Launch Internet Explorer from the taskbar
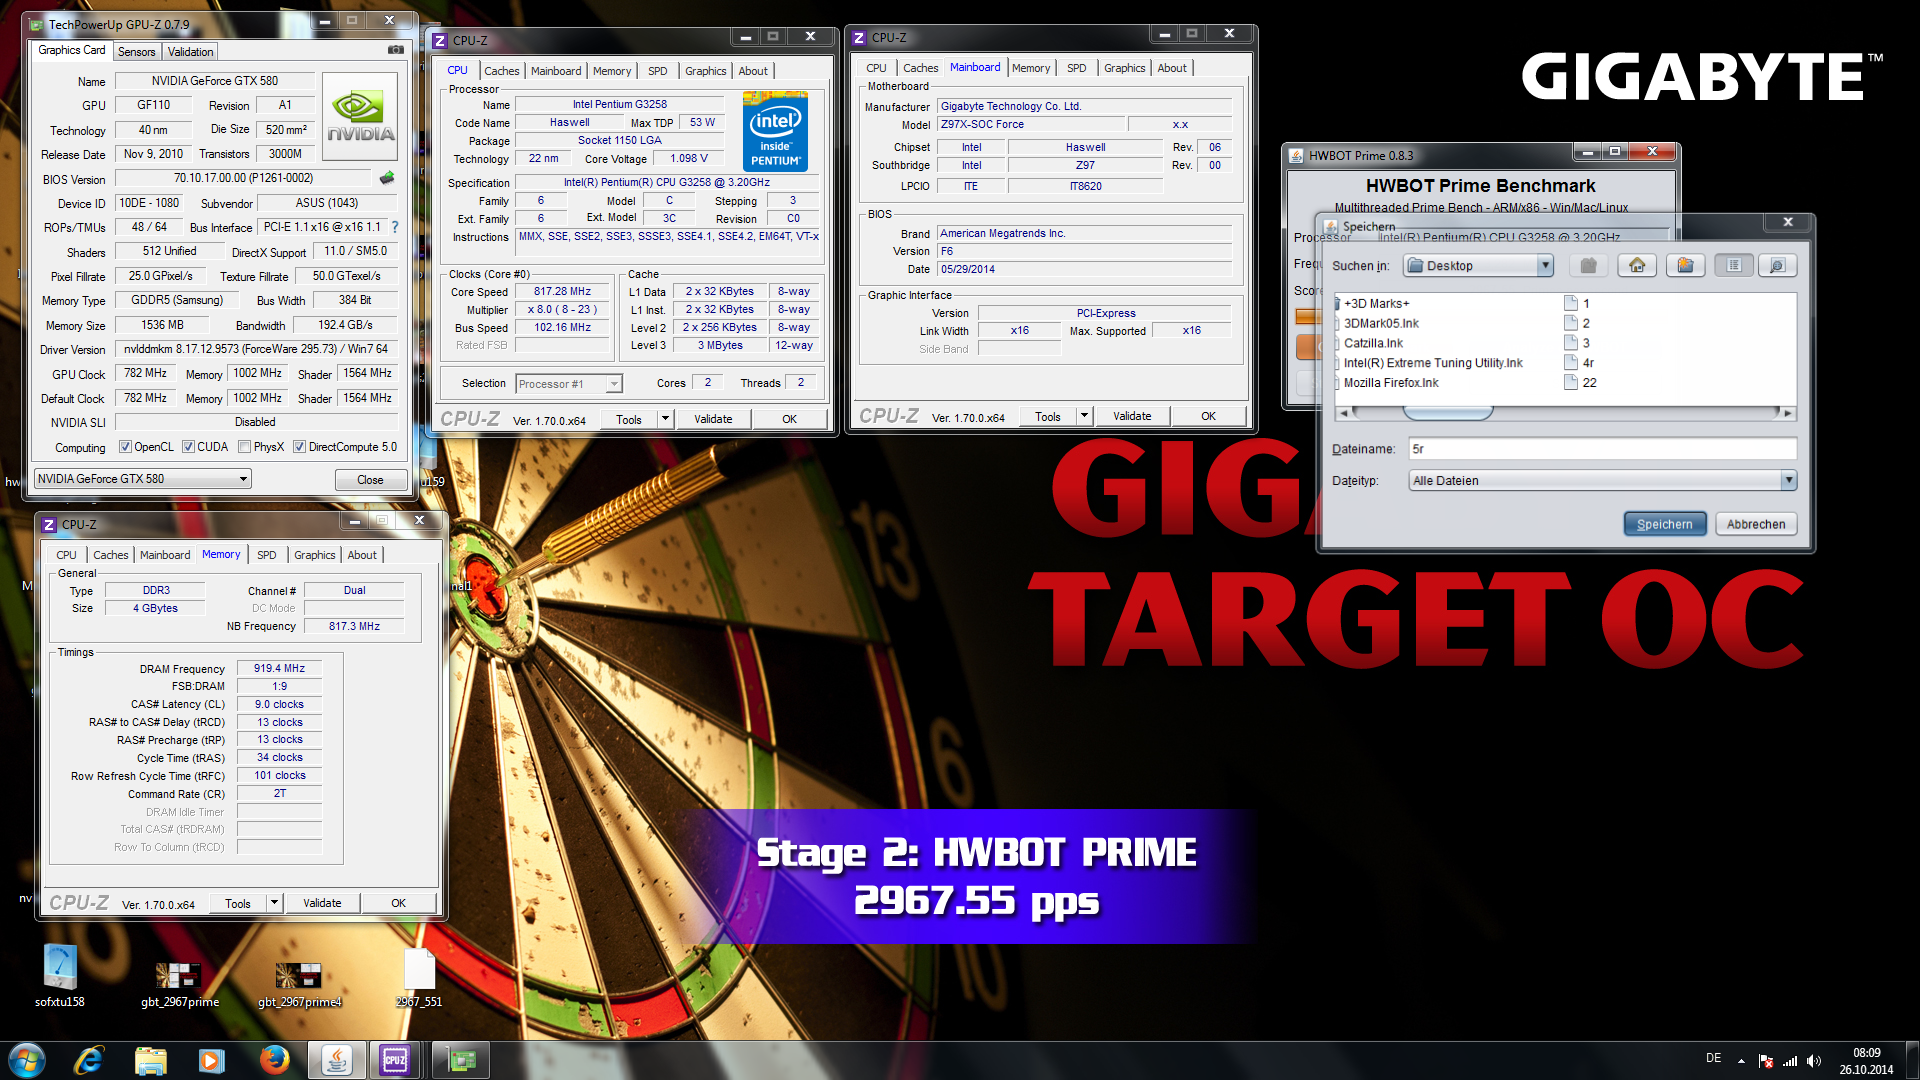 coord(89,1060)
